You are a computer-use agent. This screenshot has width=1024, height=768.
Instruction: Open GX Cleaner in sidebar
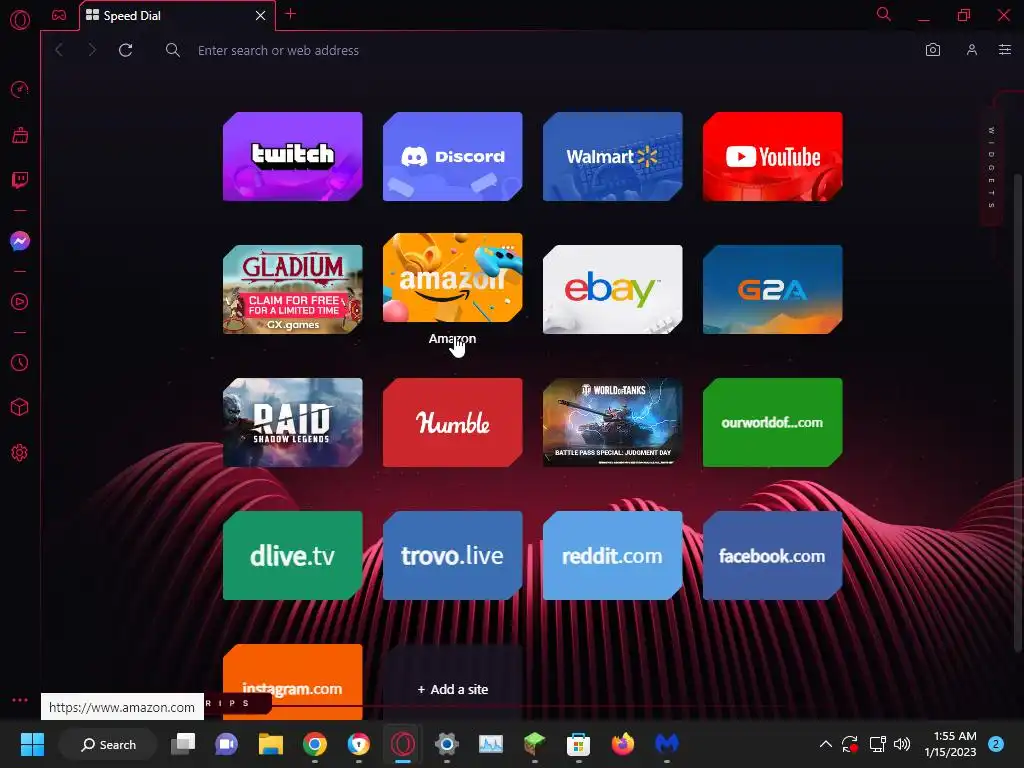20,135
